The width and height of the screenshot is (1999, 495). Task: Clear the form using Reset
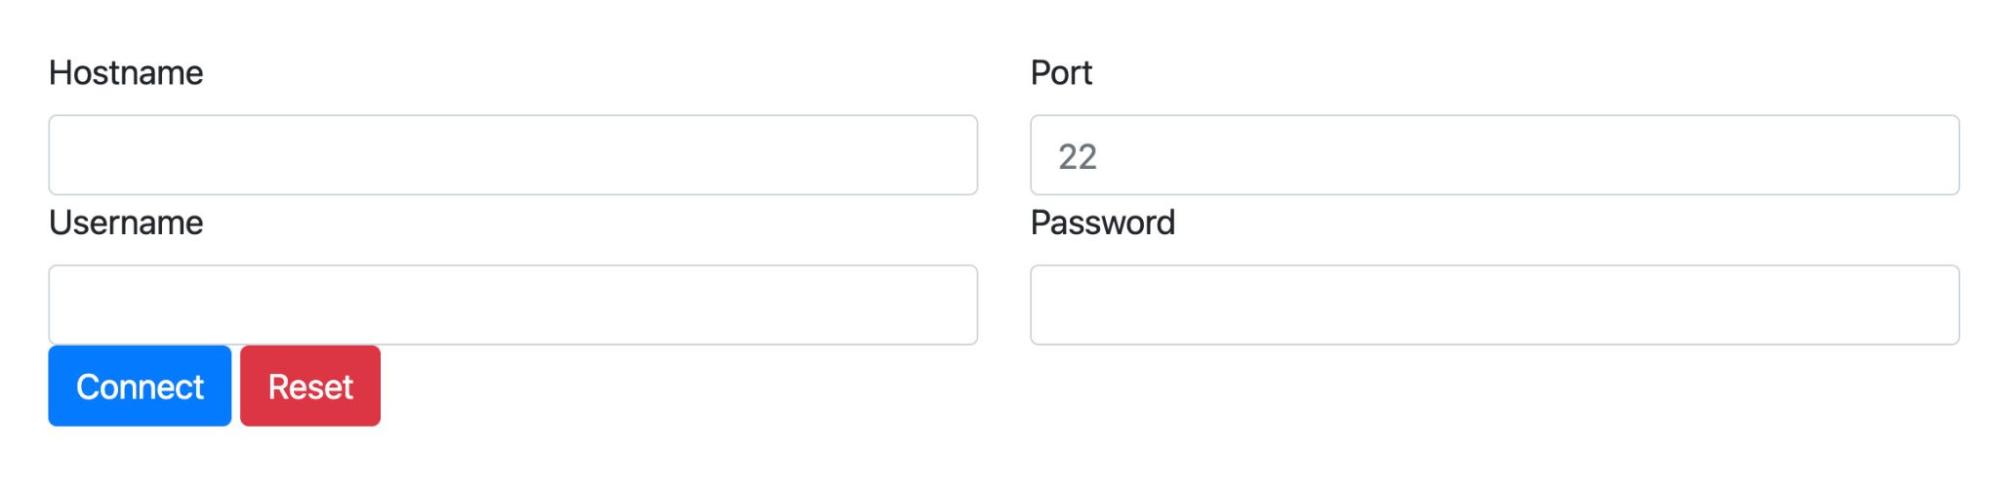click(x=310, y=386)
